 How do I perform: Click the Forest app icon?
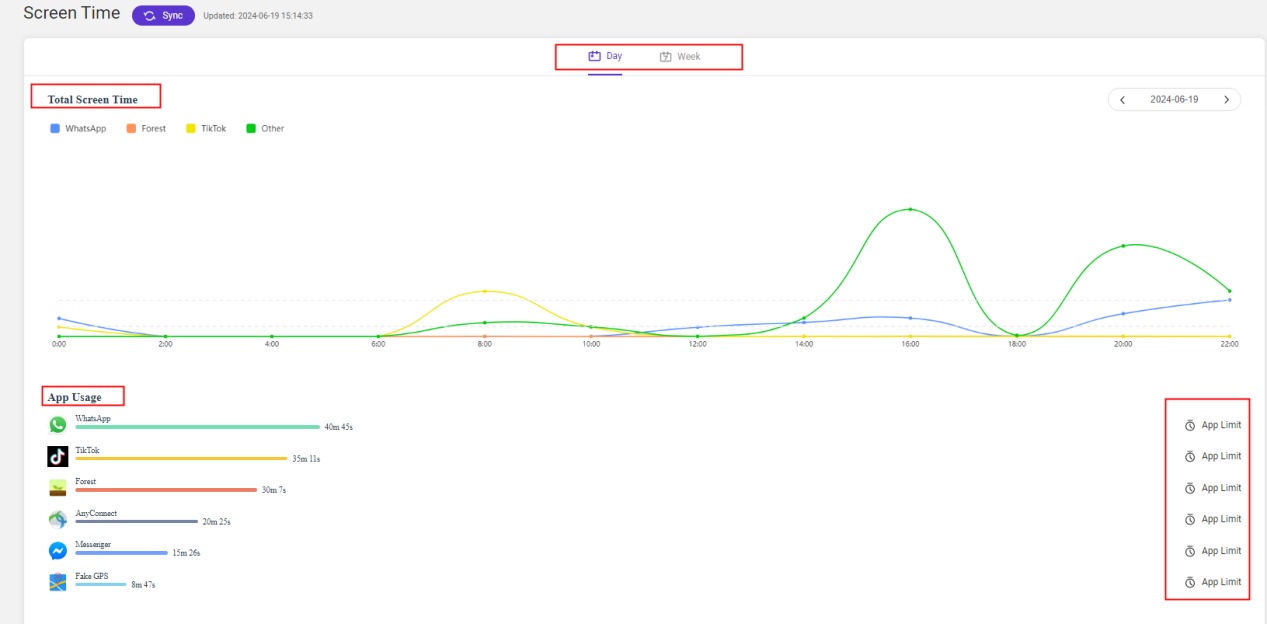point(57,488)
